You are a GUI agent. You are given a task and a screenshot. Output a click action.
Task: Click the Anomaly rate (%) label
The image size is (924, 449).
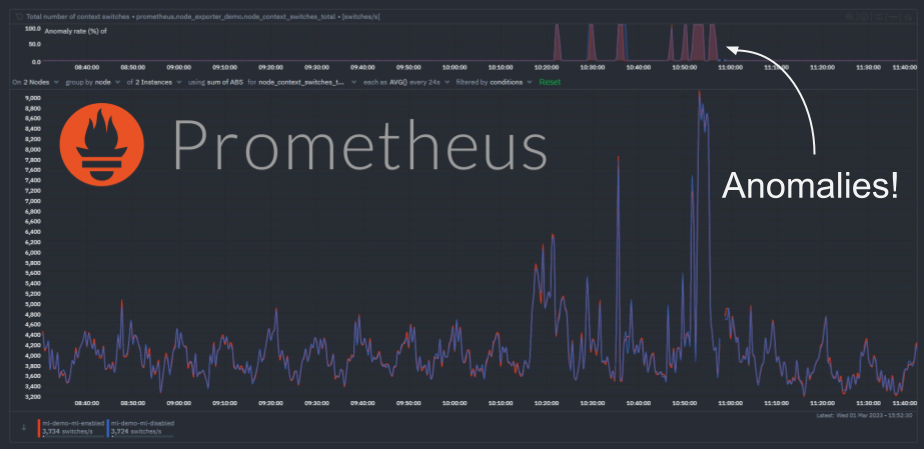click(76, 32)
